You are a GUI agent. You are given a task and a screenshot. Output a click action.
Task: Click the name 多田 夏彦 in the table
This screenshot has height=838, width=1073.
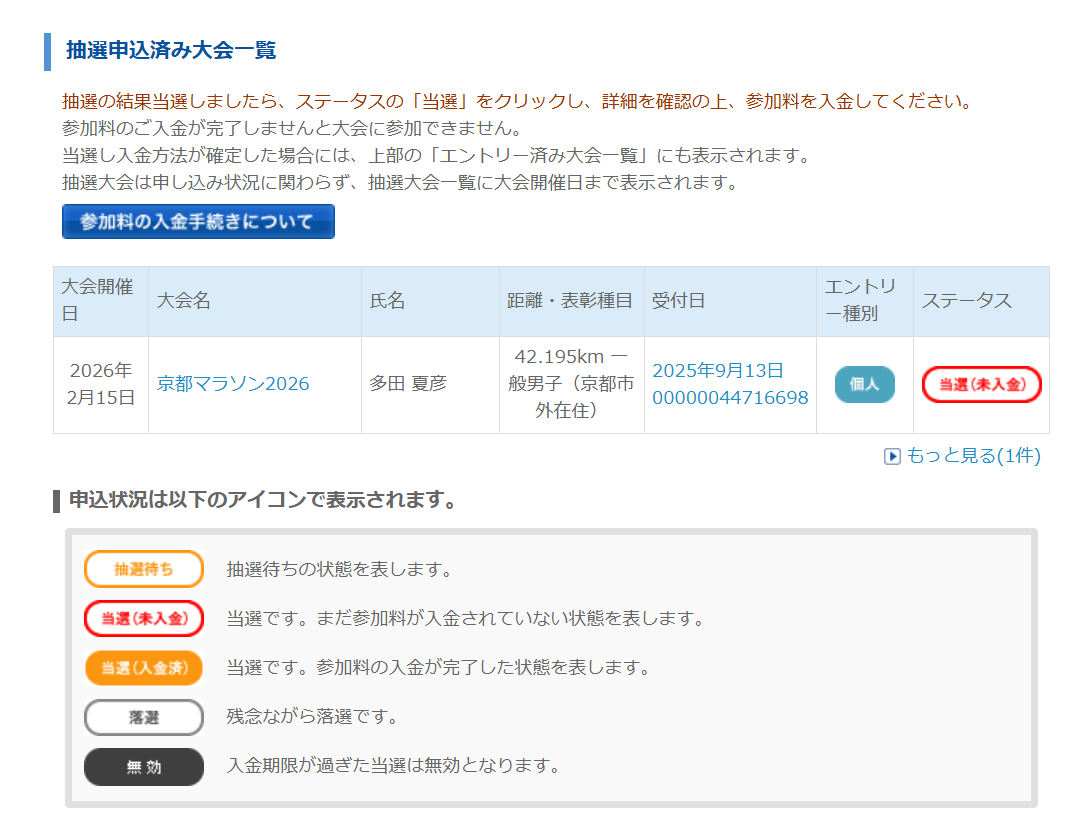pyautogui.click(x=408, y=384)
